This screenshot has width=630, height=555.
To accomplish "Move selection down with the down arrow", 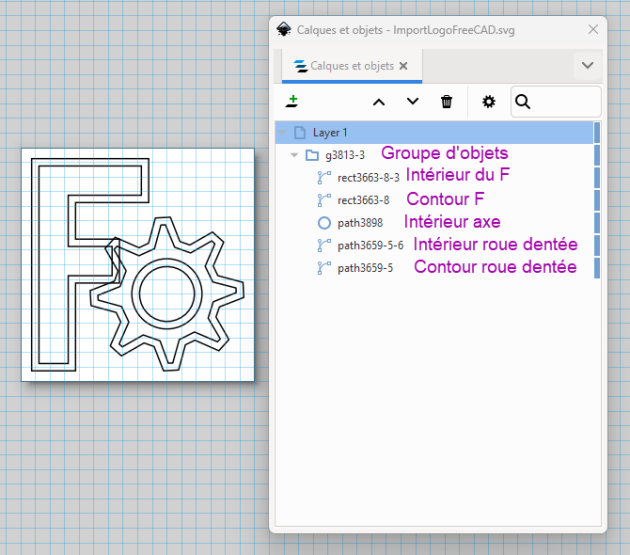I will (x=413, y=101).
